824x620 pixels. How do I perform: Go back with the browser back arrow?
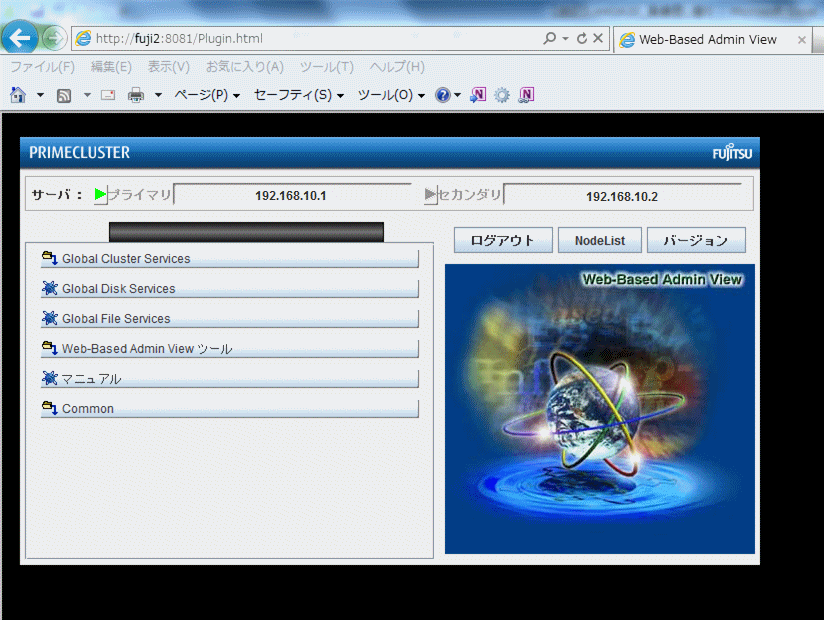click(x=20, y=37)
